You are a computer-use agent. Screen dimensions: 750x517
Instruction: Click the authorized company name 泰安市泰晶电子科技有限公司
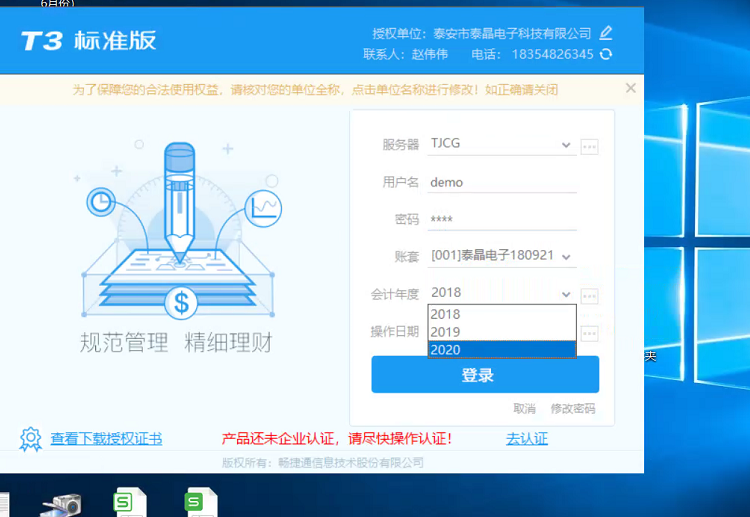tap(512, 33)
